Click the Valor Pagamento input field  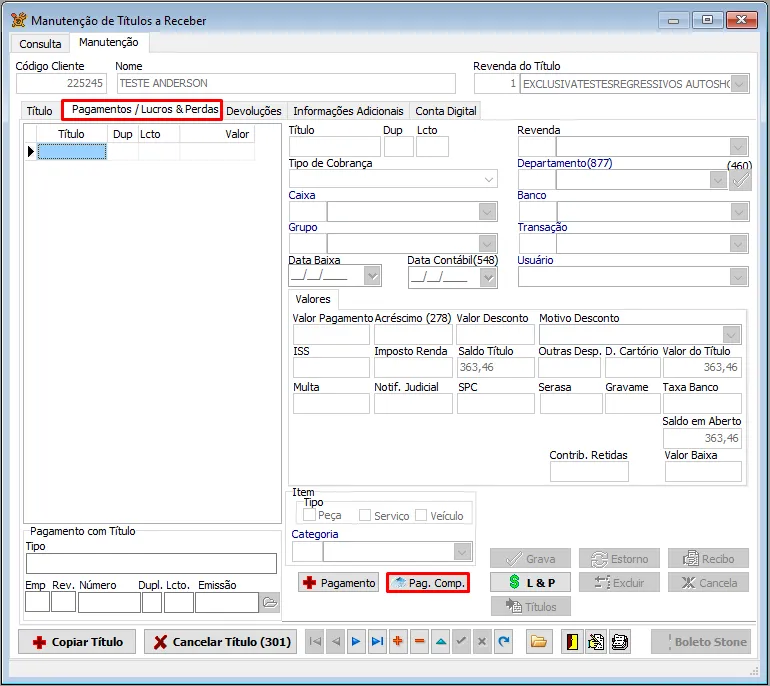click(331, 335)
